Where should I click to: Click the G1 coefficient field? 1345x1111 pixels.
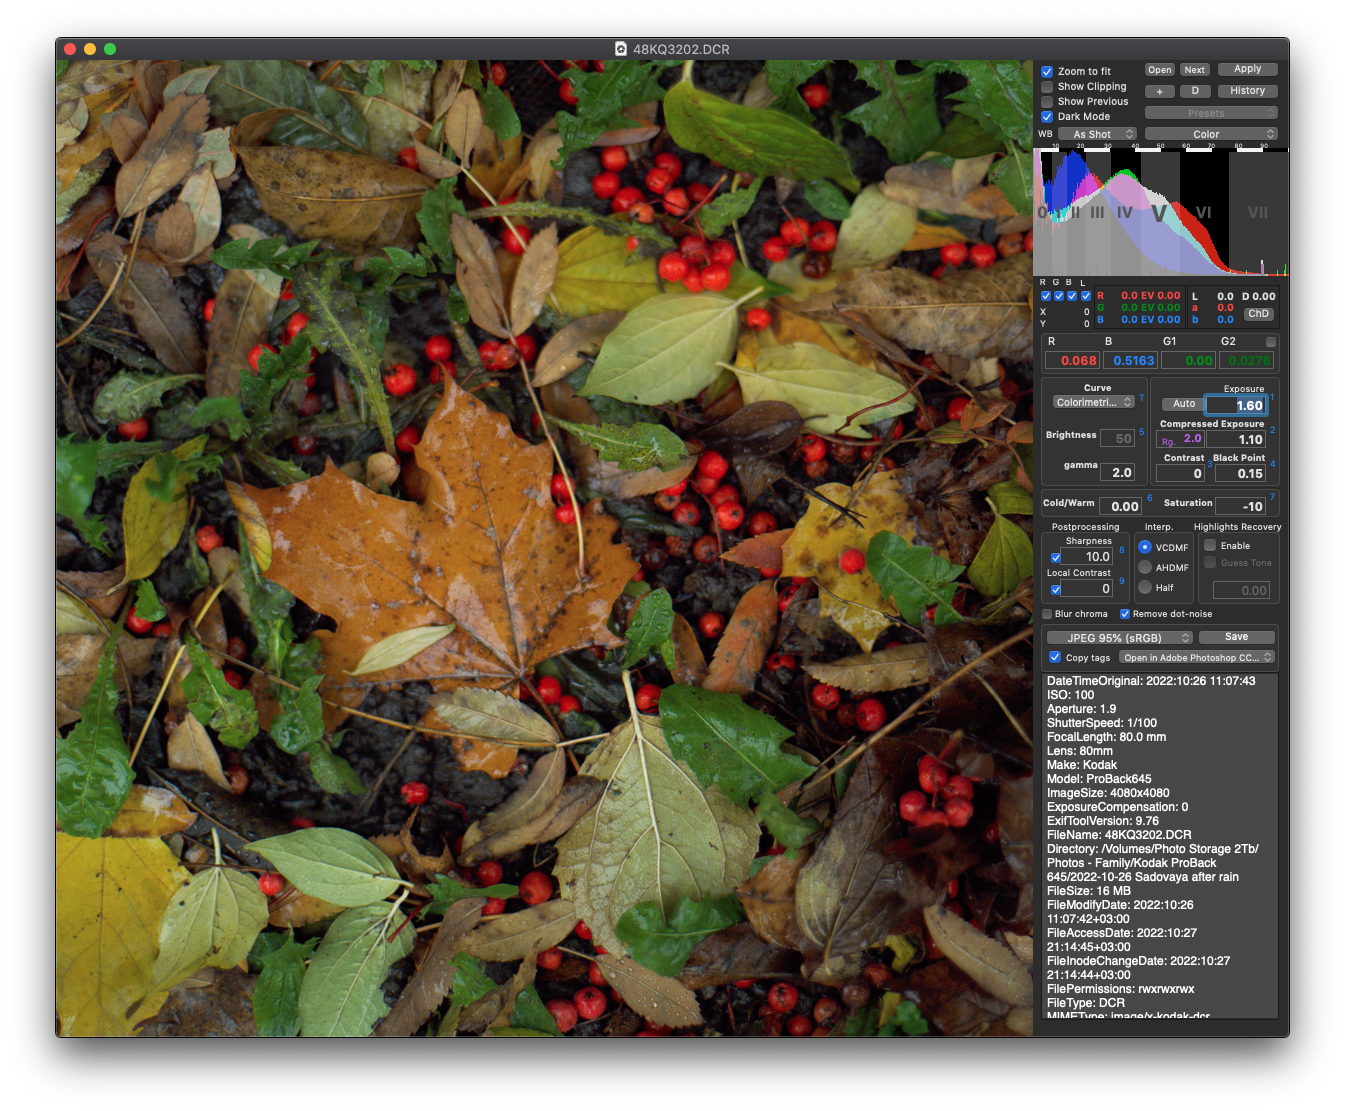1188,361
